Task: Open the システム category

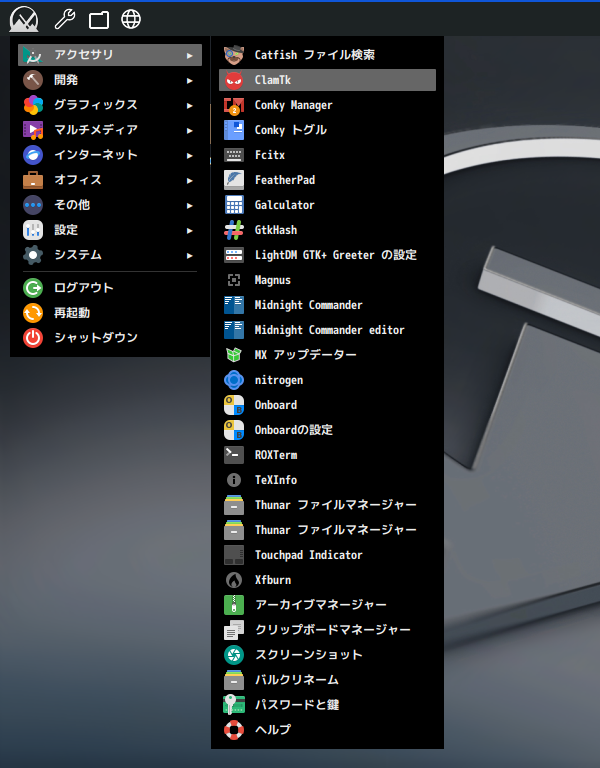Action: (110, 255)
